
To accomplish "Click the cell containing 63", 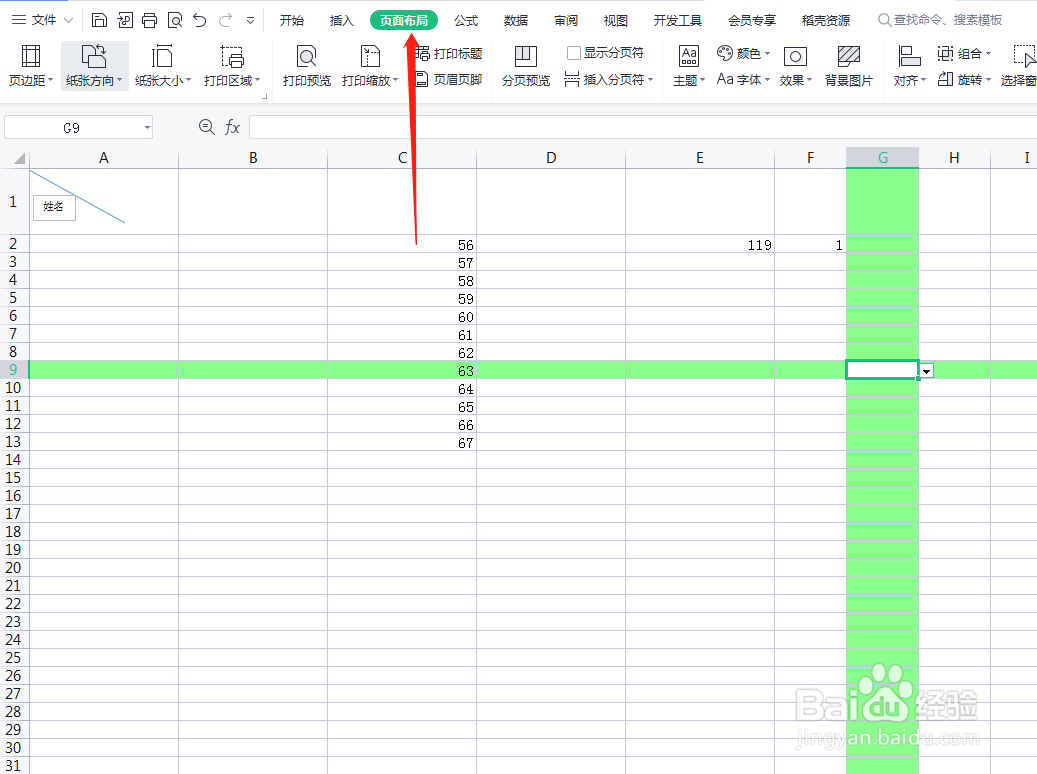I will 402,370.
